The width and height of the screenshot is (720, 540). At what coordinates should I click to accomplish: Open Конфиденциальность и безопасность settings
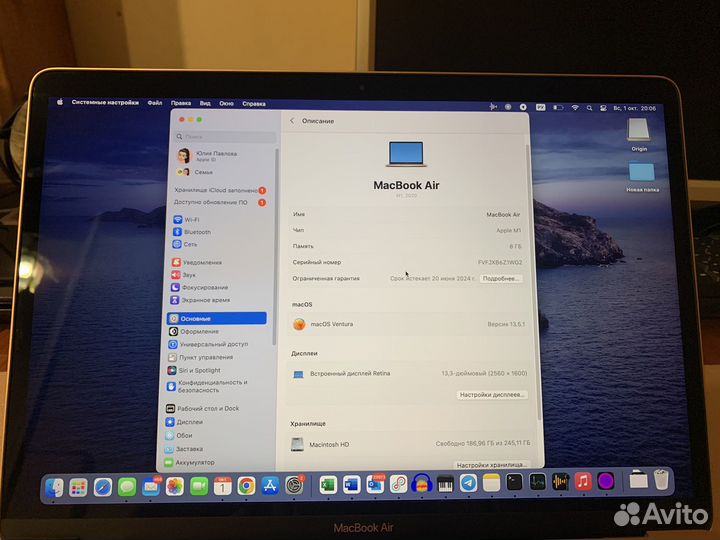[207, 386]
